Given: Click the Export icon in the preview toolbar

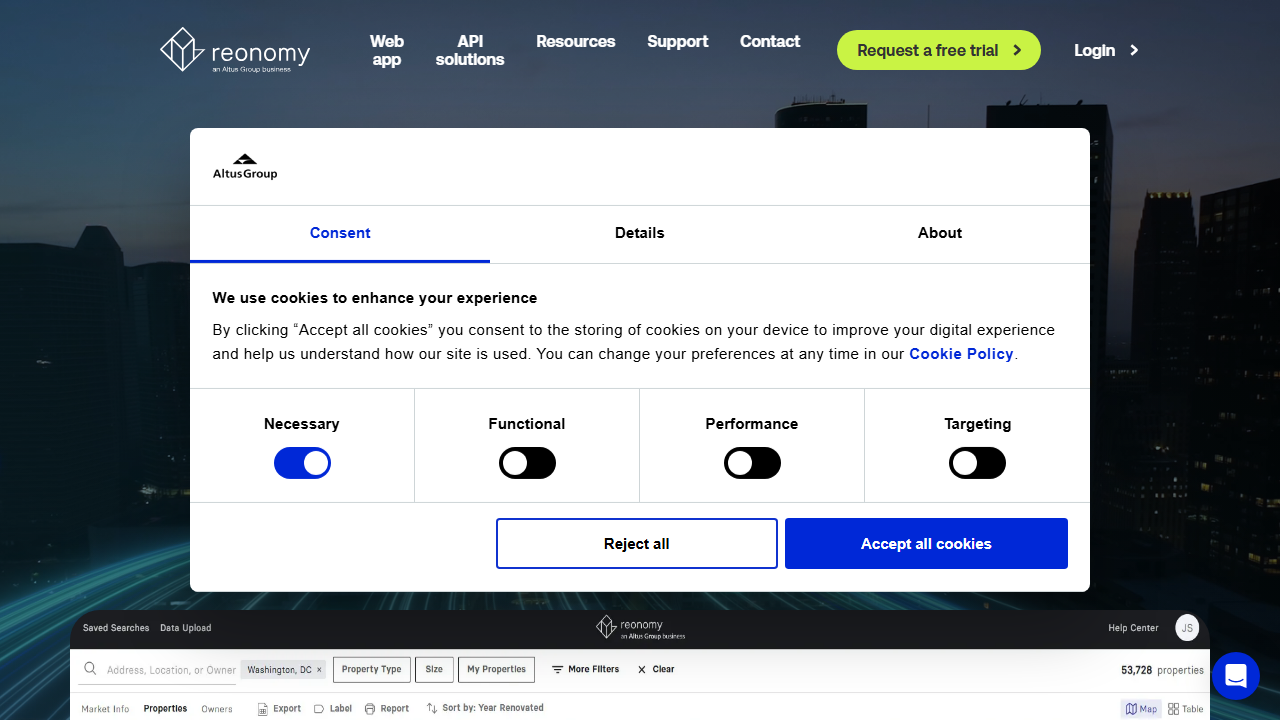Looking at the screenshot, I should click(x=263, y=709).
